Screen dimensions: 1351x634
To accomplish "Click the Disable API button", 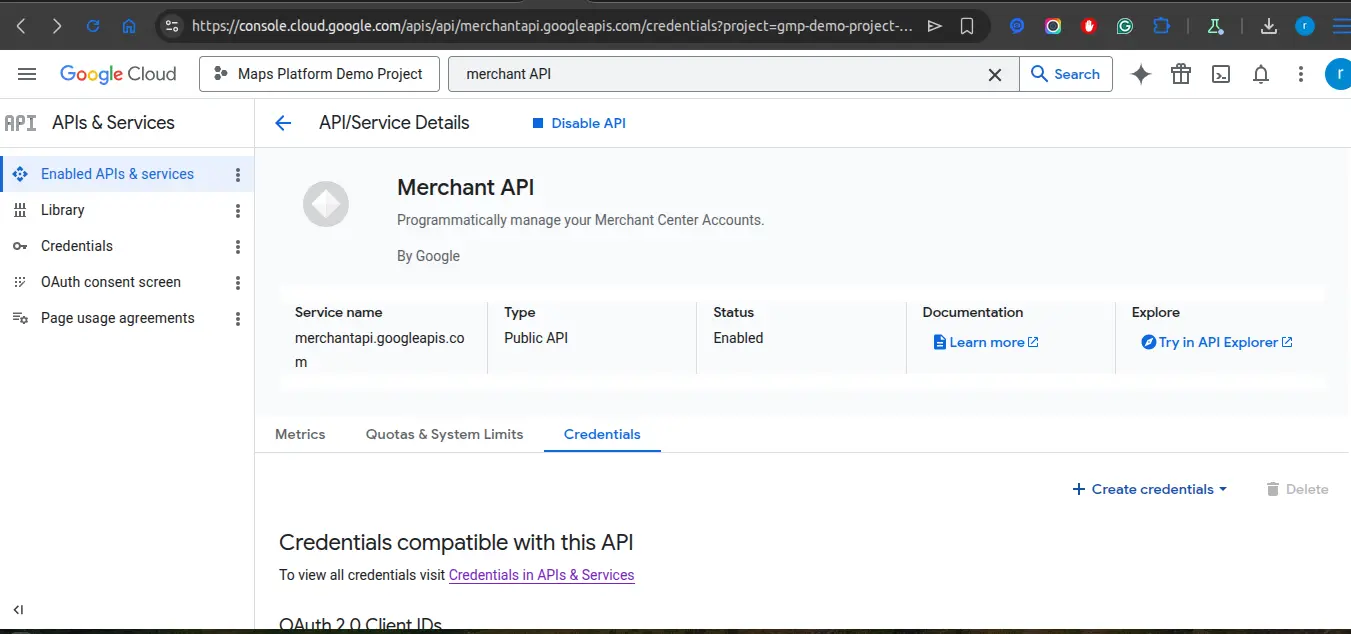I will click(579, 123).
